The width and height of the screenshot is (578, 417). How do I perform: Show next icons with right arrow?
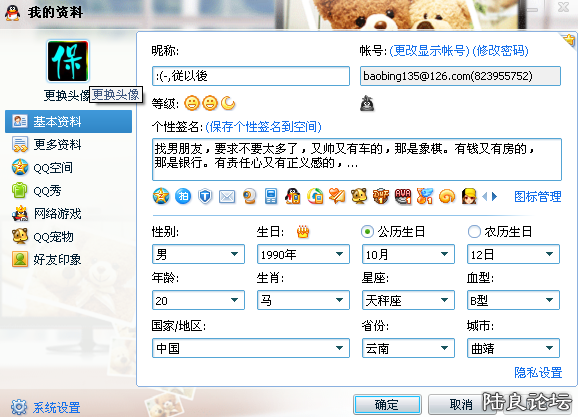494,197
